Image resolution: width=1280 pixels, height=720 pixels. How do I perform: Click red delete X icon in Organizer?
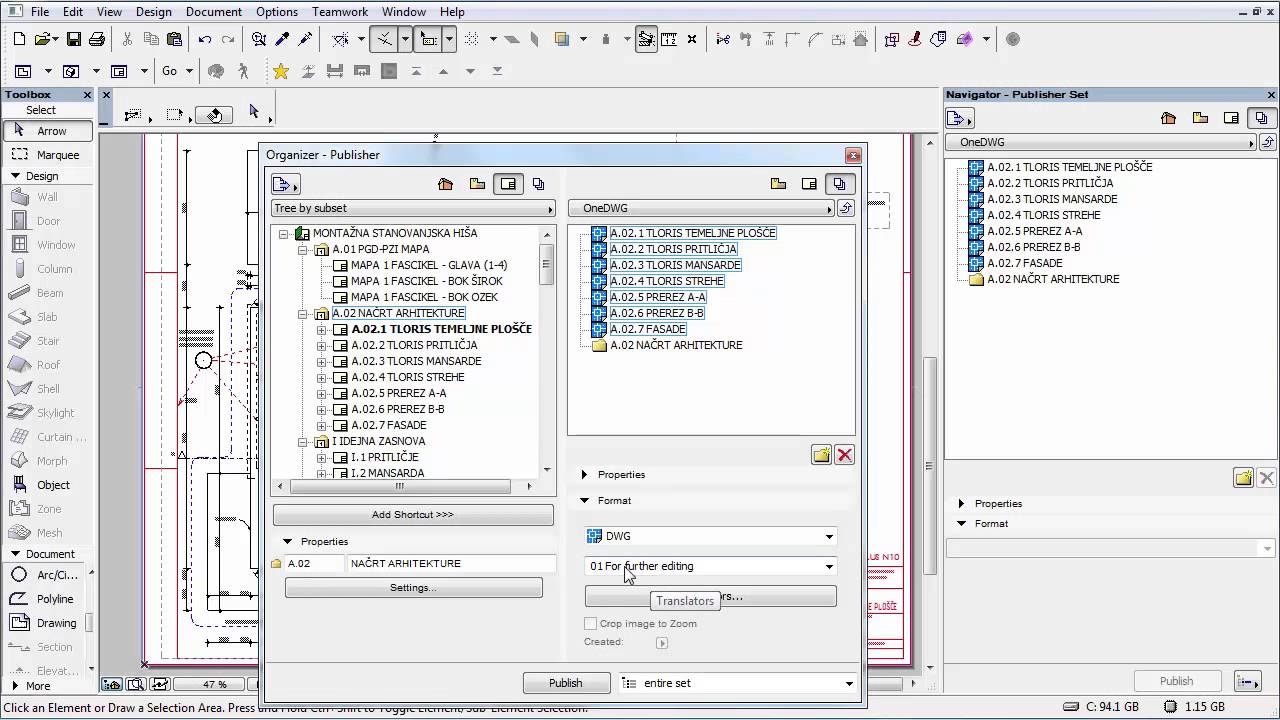pos(845,455)
